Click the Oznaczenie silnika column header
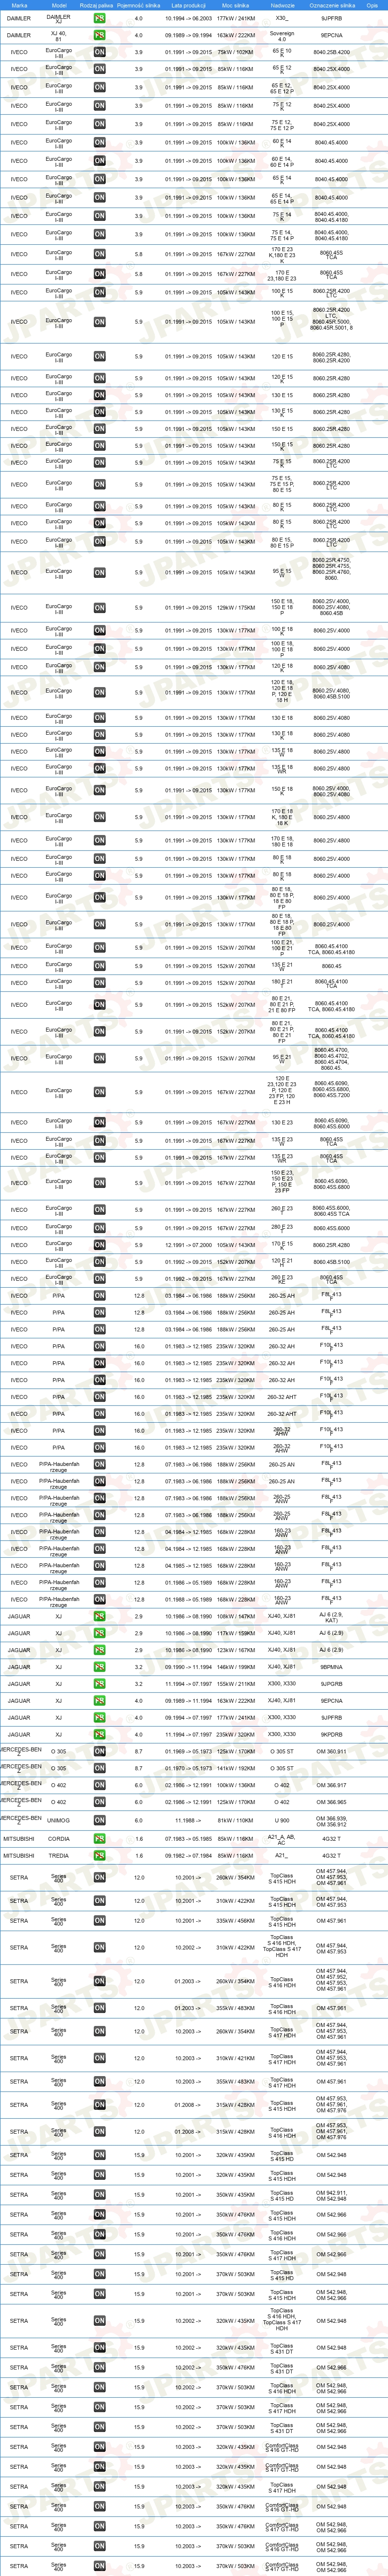The width and height of the screenshot is (388, 2576). click(332, 5)
